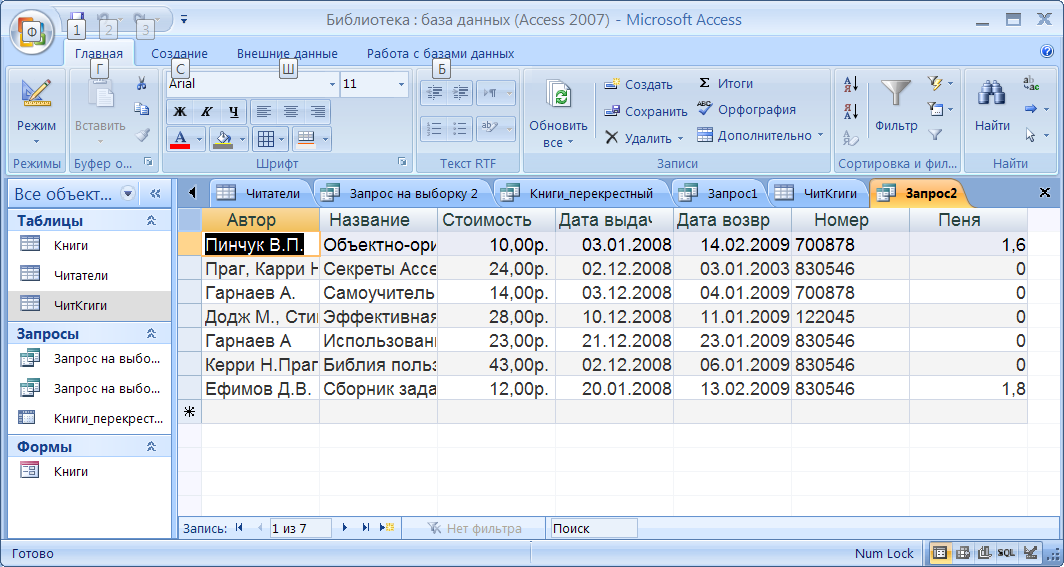This screenshot has width=1064, height=567.
Task: Click the Cut scissors icon
Action: pyautogui.click(x=141, y=83)
